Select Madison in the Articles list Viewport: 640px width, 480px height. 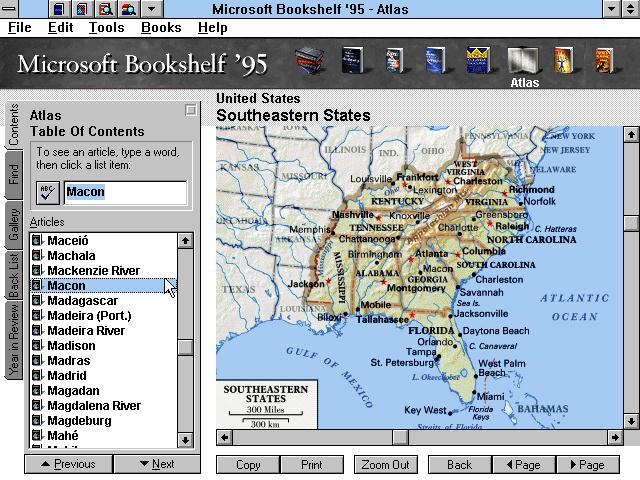(x=104, y=346)
